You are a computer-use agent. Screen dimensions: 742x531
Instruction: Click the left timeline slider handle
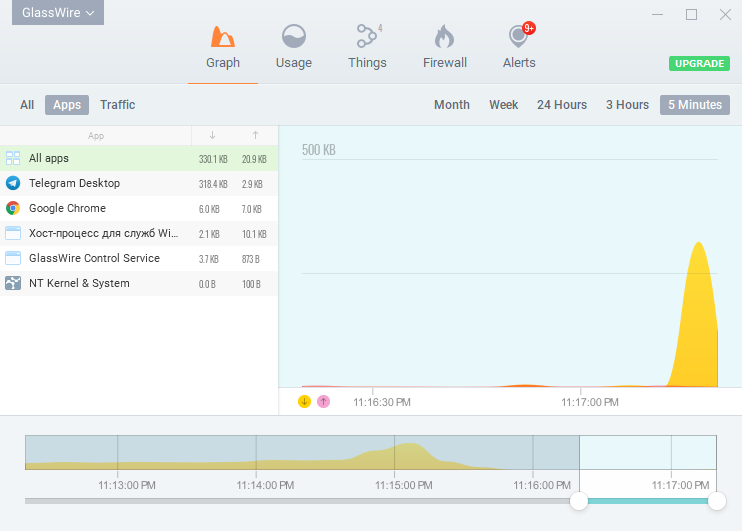tap(579, 501)
